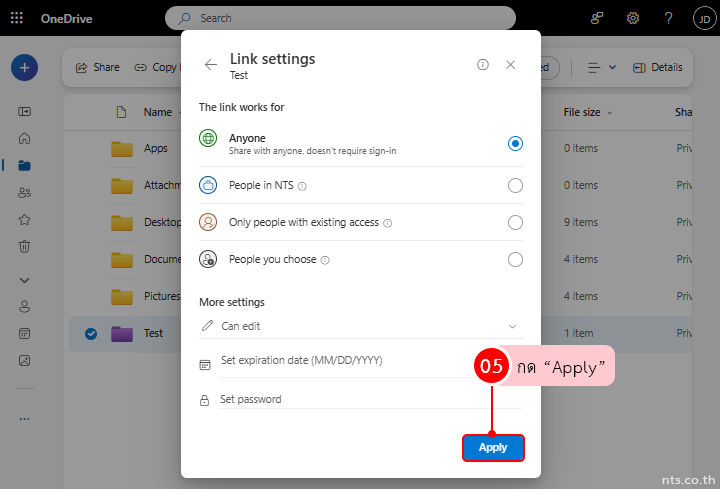Image resolution: width=720 pixels, height=489 pixels.
Task: Select the People you choose radio button
Action: 515,259
